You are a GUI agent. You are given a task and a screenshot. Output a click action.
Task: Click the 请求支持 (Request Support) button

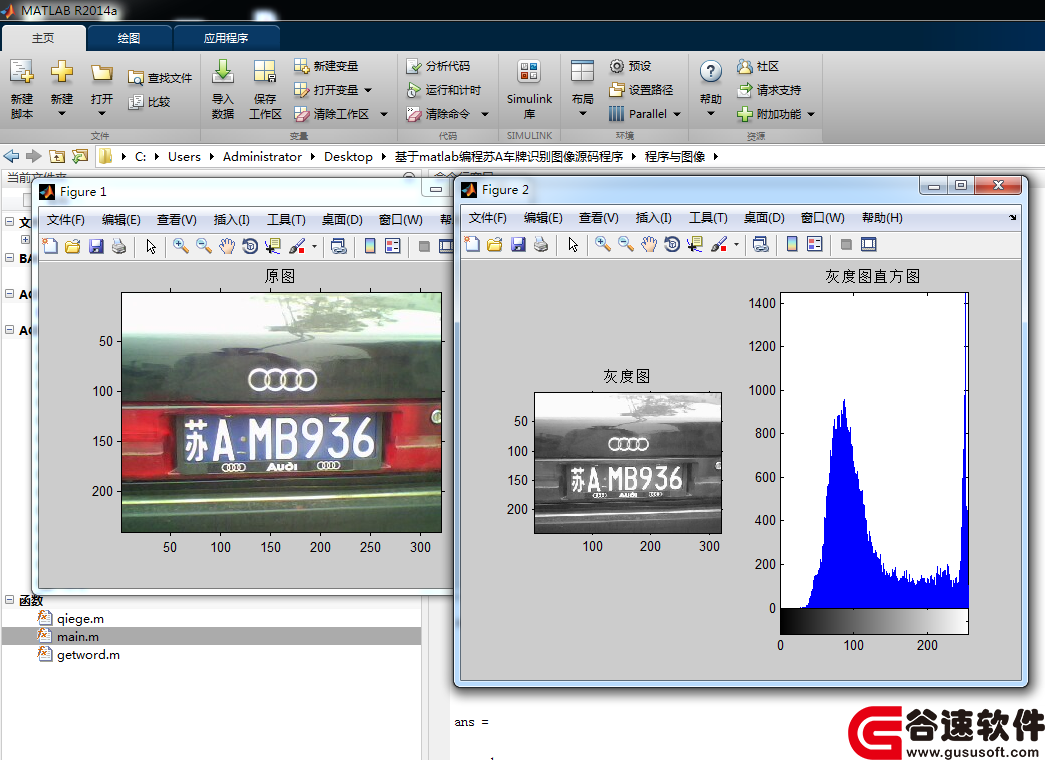click(768, 90)
